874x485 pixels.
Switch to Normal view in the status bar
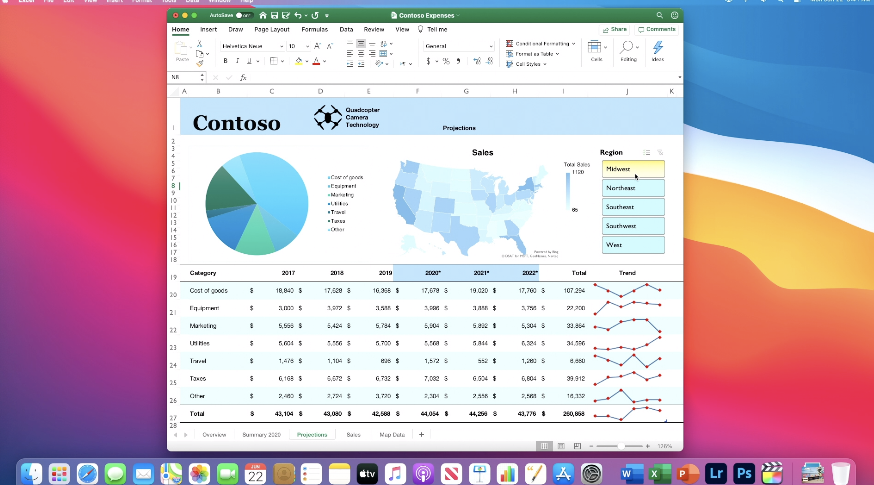(x=544, y=446)
